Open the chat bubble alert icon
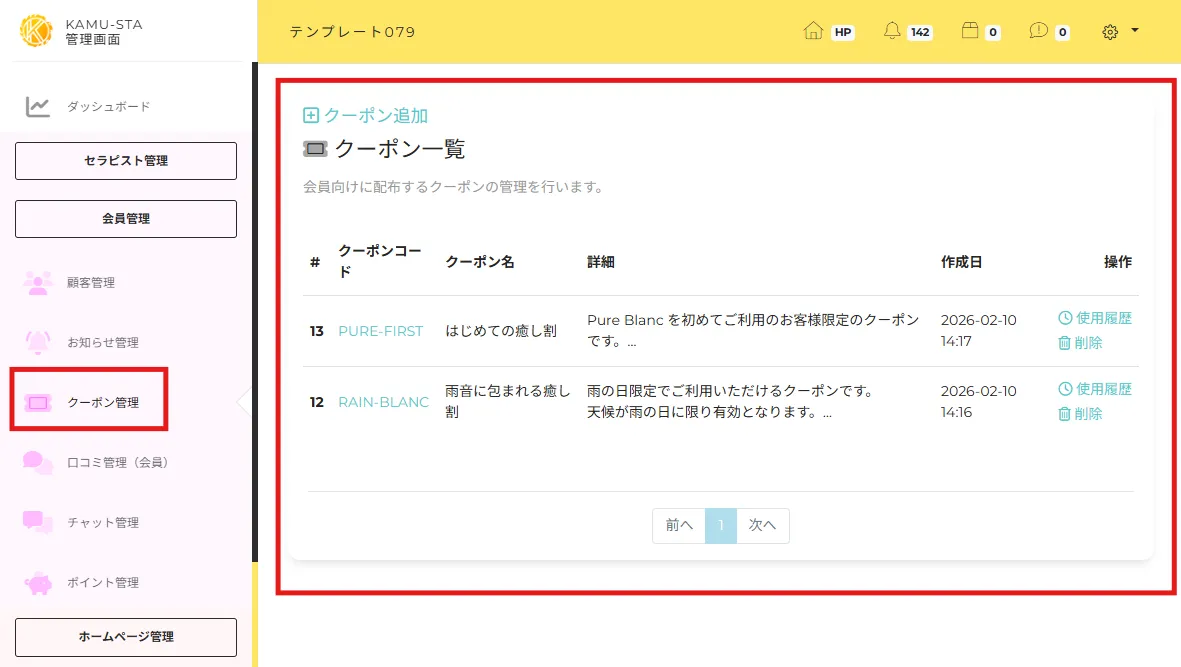Viewport: 1181px width, 667px height. pyautogui.click(x=1038, y=32)
